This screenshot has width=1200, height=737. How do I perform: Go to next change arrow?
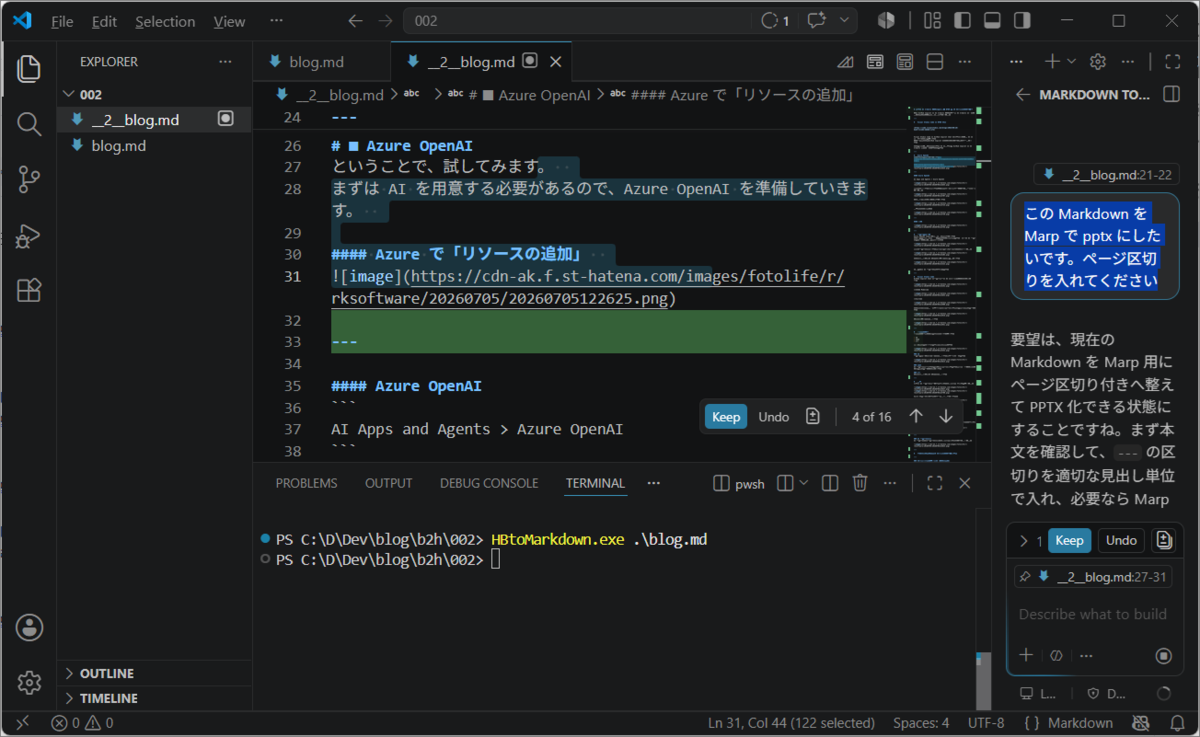946,417
